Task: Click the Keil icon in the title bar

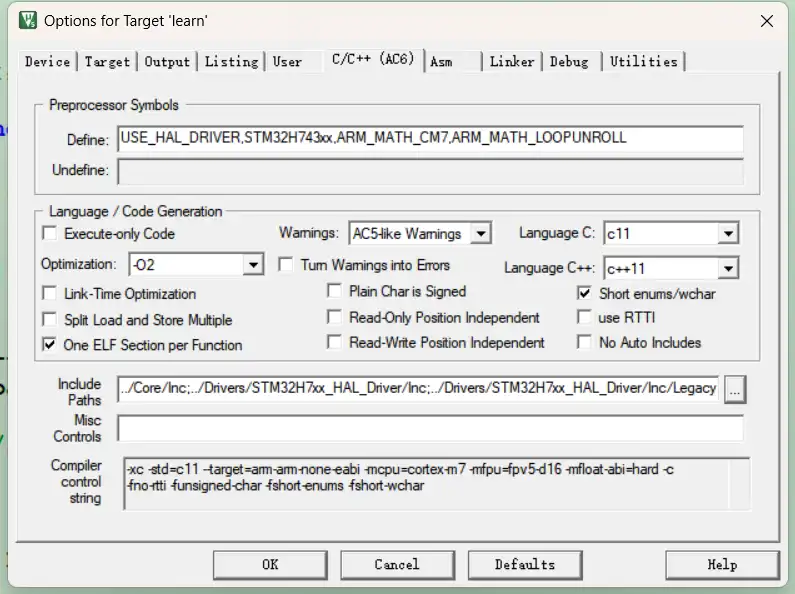Action: pyautogui.click(x=29, y=20)
